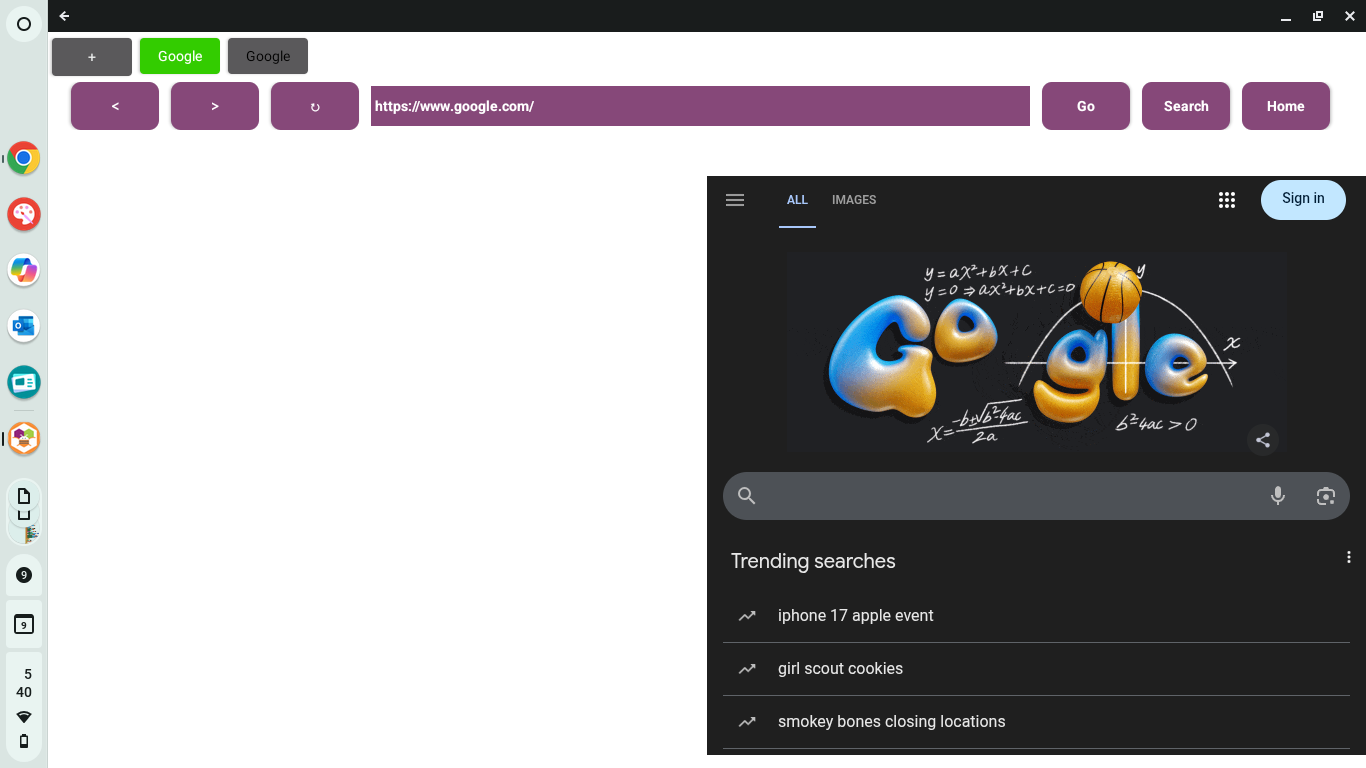The height and width of the screenshot is (768, 1366).
Task: Open the Trending searches three-dot menu
Action: pos(1349,557)
